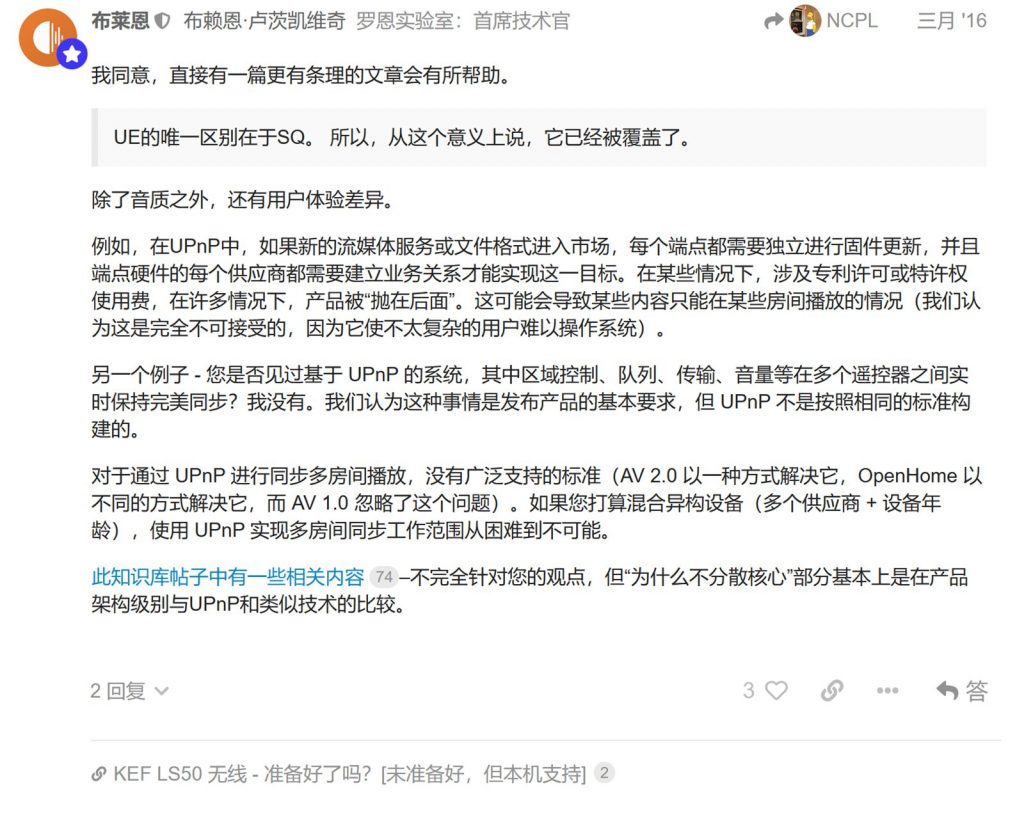Click the NCPL reply-to name

[852, 21]
